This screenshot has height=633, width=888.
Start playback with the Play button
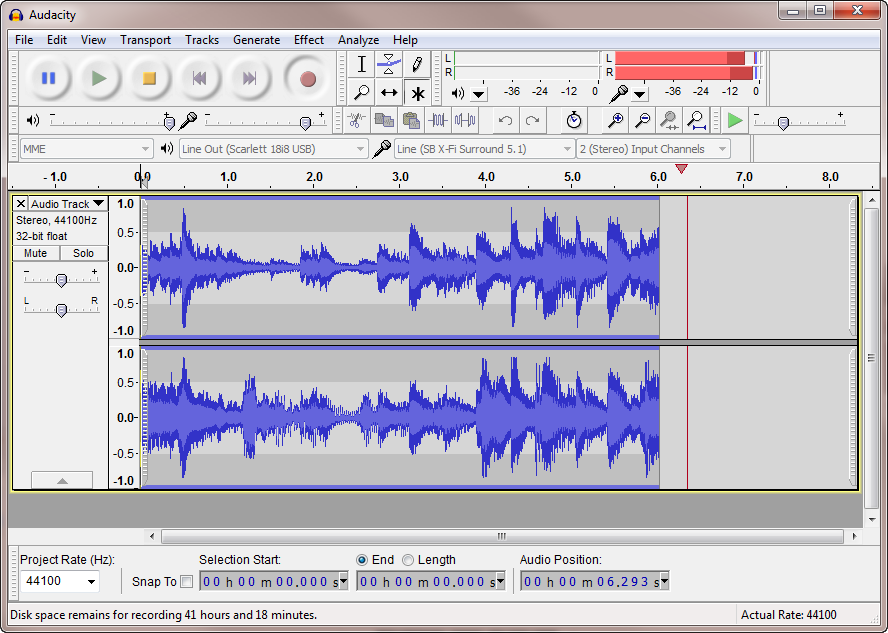[99, 78]
